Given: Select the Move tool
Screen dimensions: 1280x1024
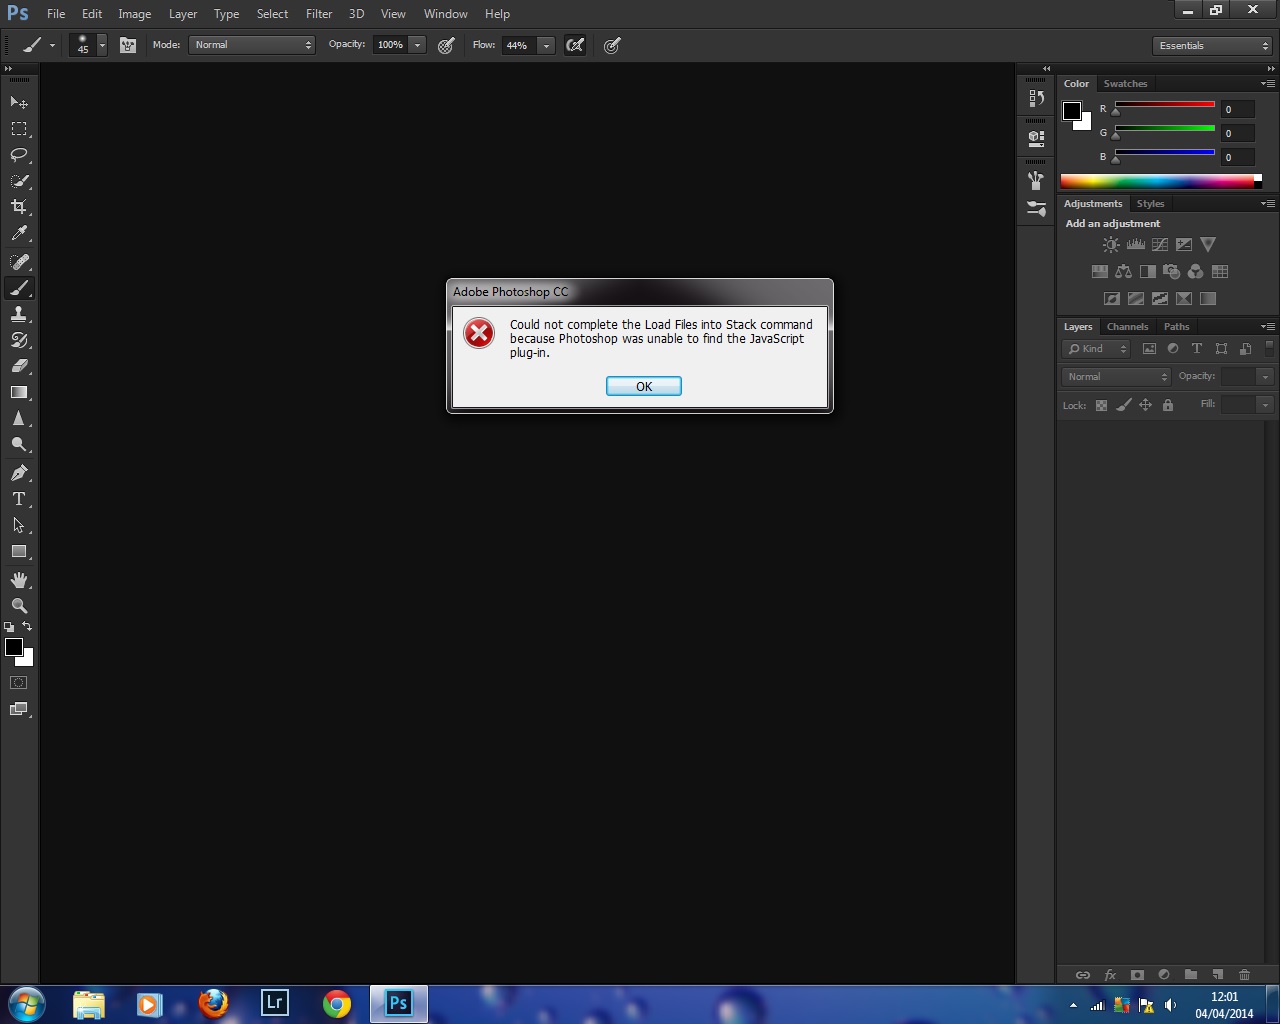Looking at the screenshot, I should point(19,102).
